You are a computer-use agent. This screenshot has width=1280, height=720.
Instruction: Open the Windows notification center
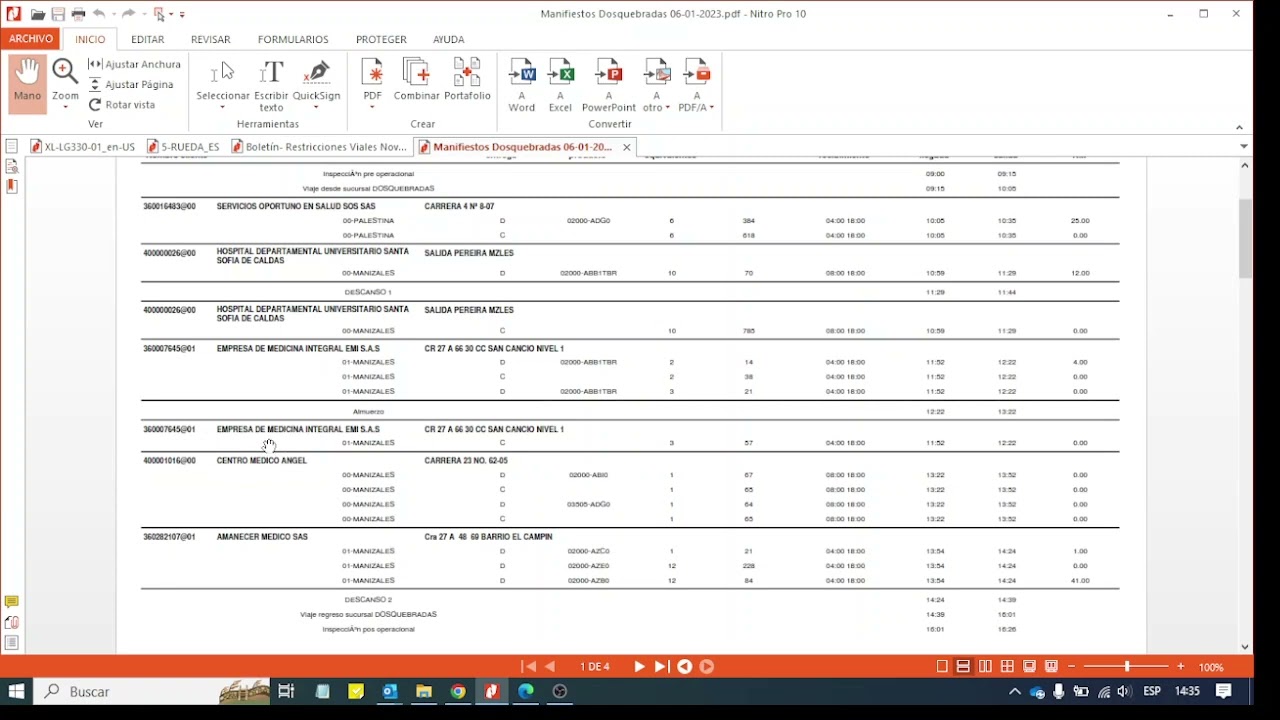pos(1224,691)
